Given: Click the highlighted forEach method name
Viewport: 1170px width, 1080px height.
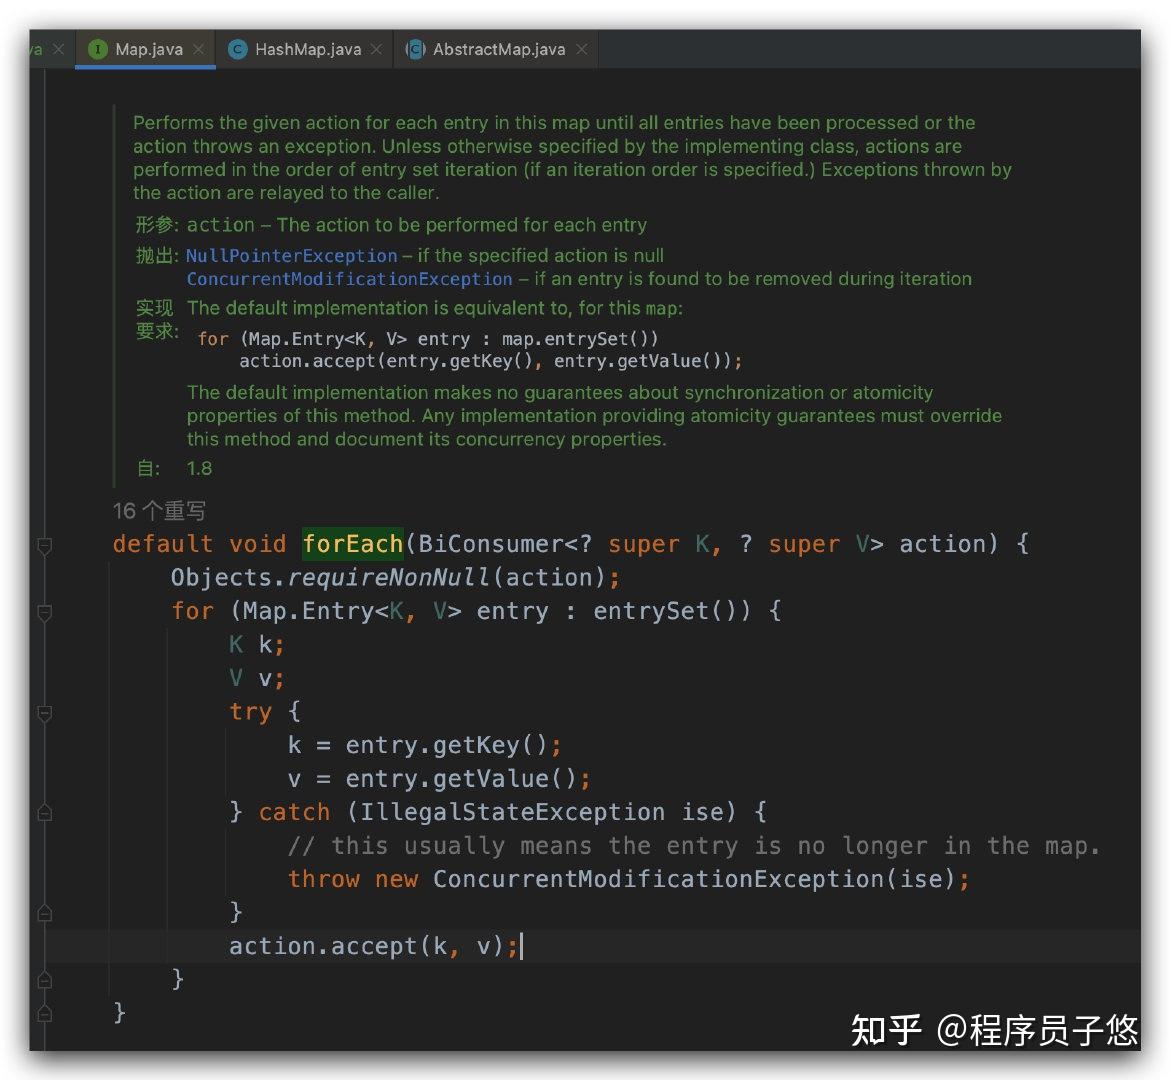Looking at the screenshot, I should point(352,543).
